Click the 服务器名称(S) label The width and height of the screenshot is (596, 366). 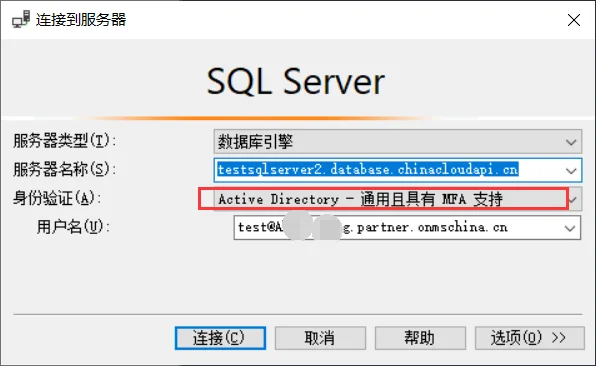tap(64, 169)
